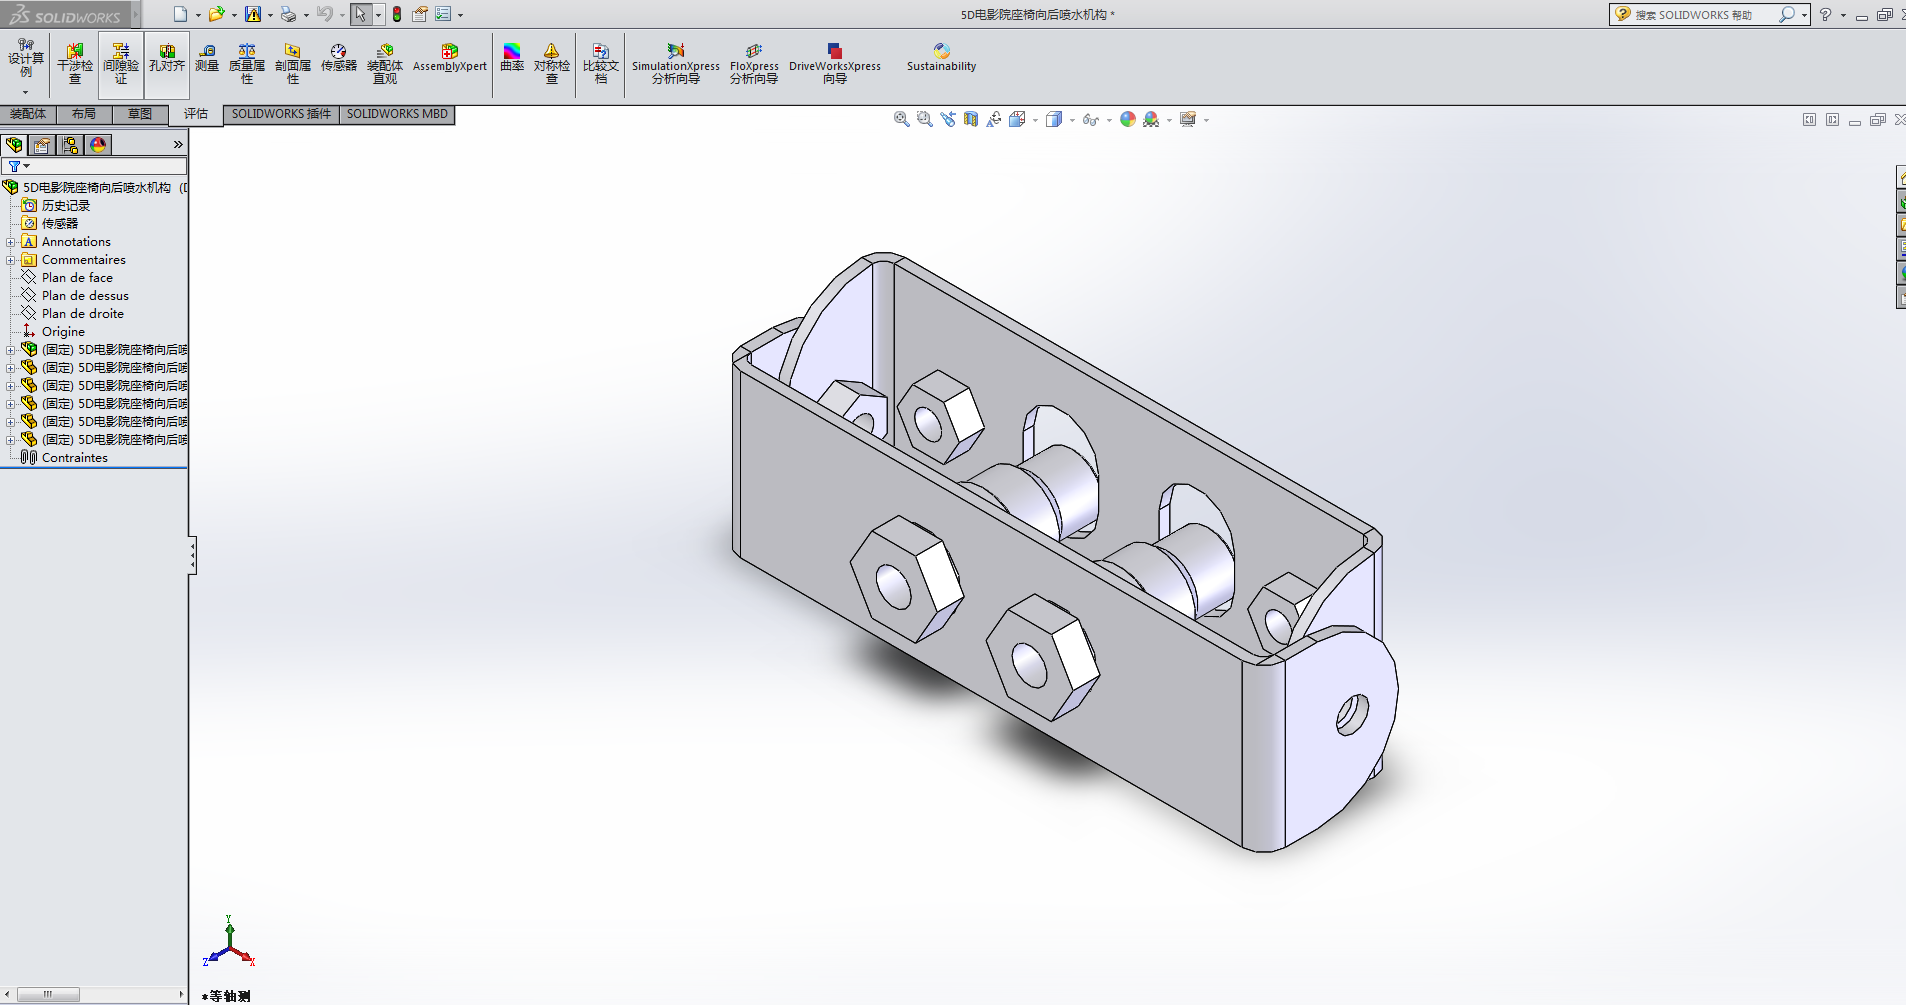Viewport: 1906px width, 1005px height.
Task: Select the Plan de droite plane
Action: [83, 314]
